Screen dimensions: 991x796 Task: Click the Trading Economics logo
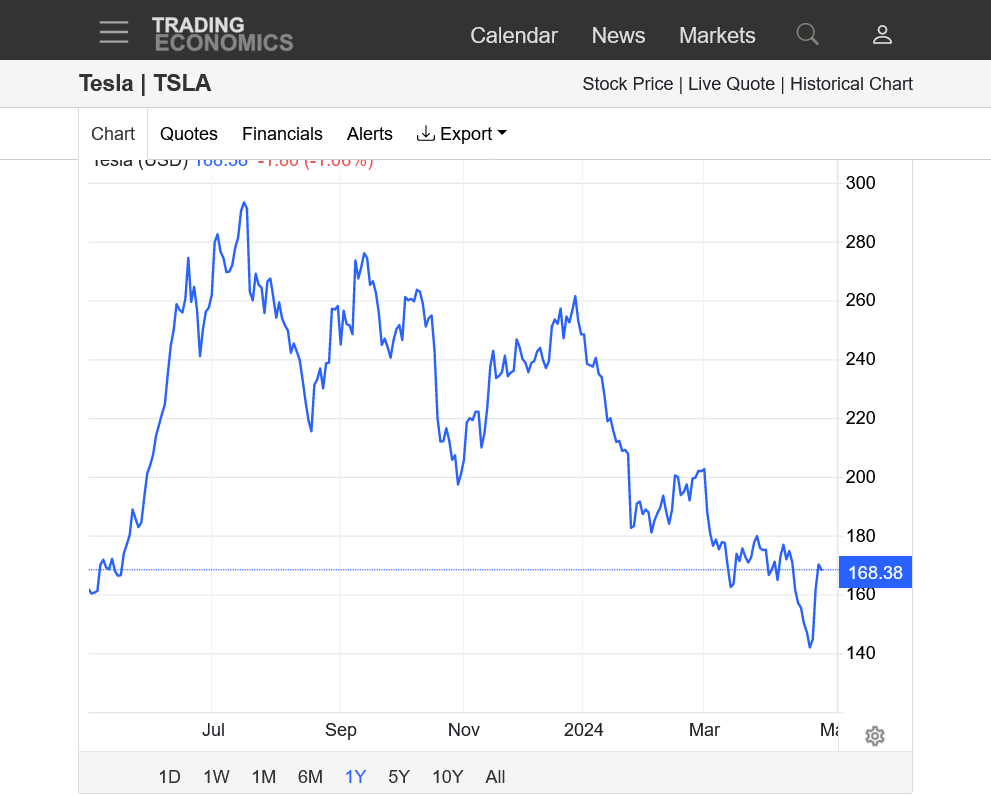click(222, 33)
